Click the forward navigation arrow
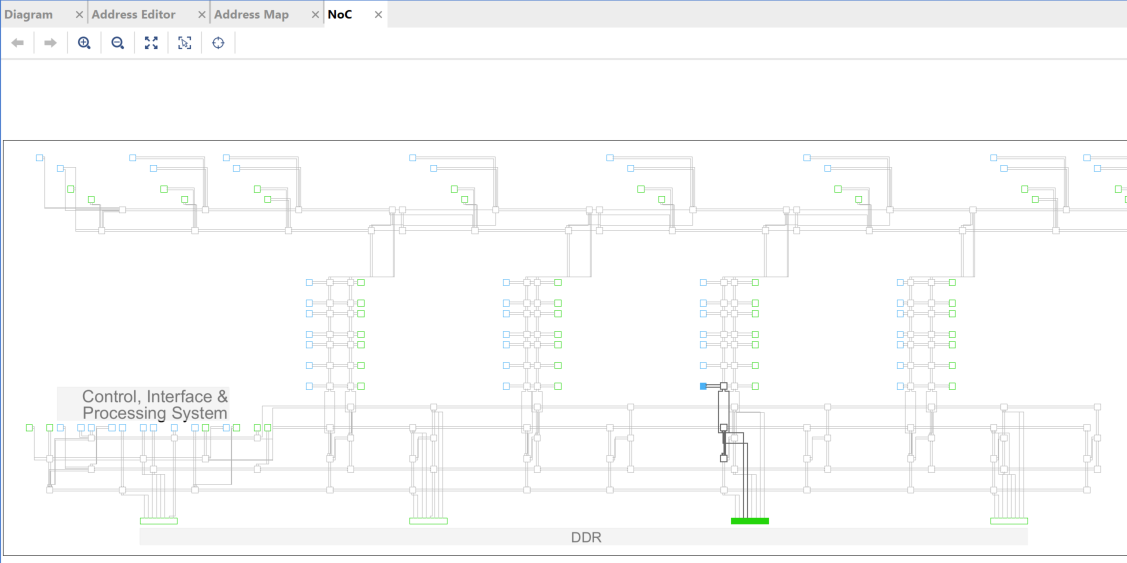This screenshot has width=1127, height=563. click(x=50, y=43)
